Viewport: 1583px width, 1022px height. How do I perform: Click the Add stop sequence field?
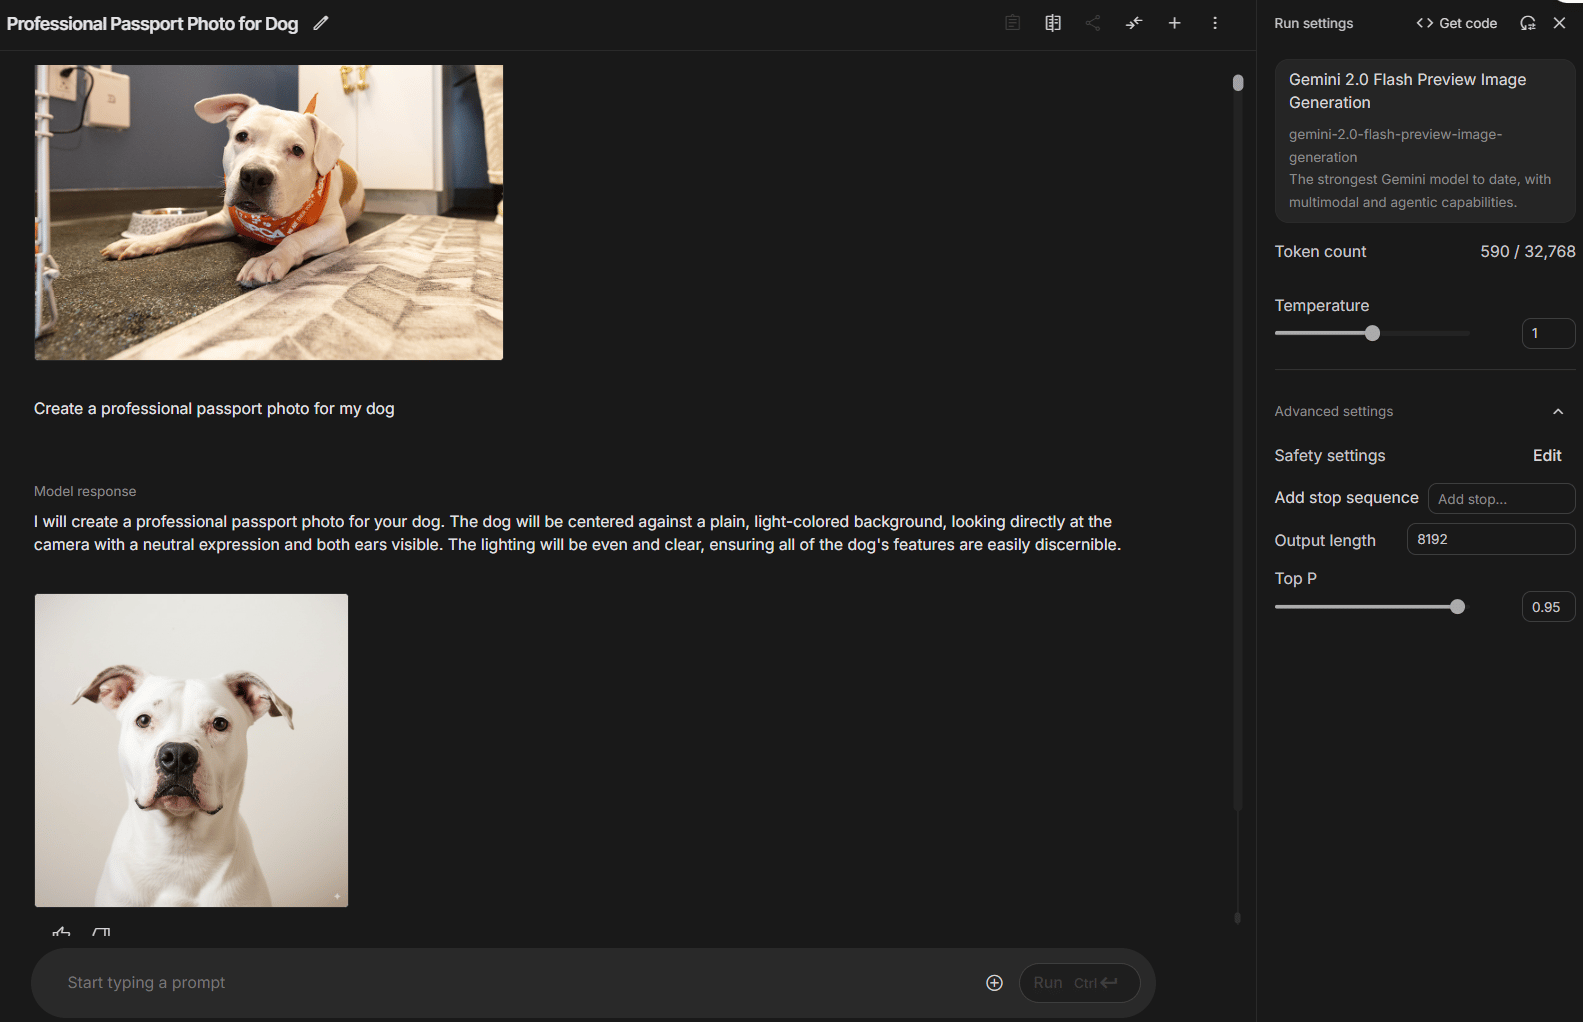click(x=1501, y=498)
